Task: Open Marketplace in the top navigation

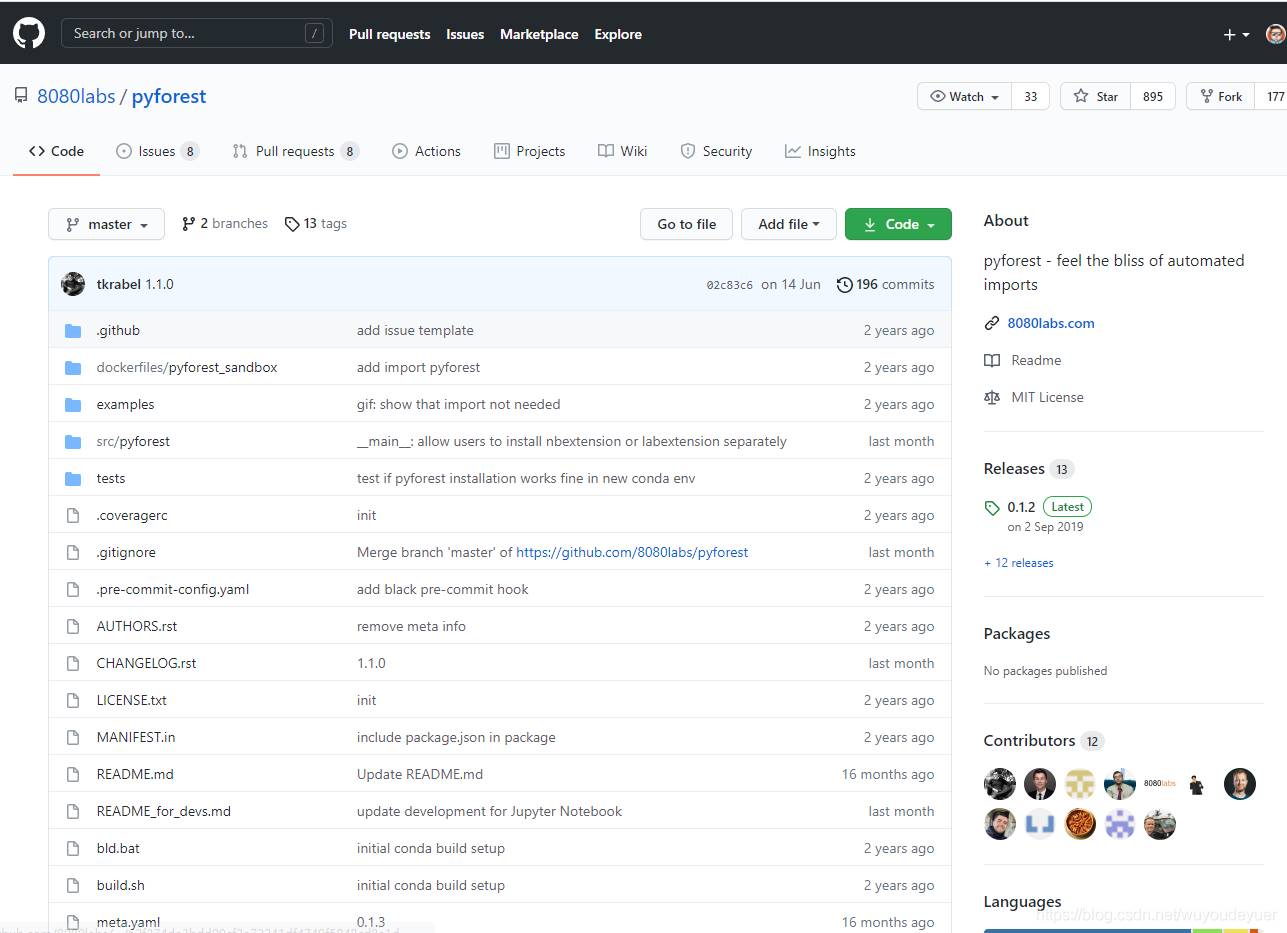Action: 539,34
